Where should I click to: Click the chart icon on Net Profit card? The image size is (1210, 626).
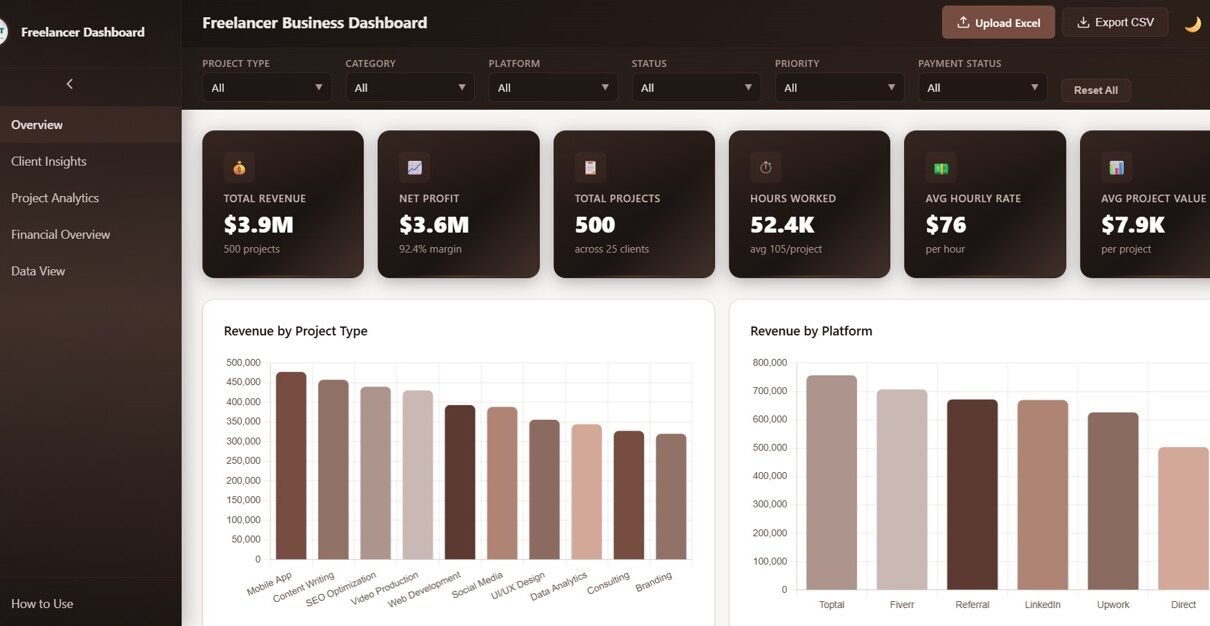(x=414, y=168)
